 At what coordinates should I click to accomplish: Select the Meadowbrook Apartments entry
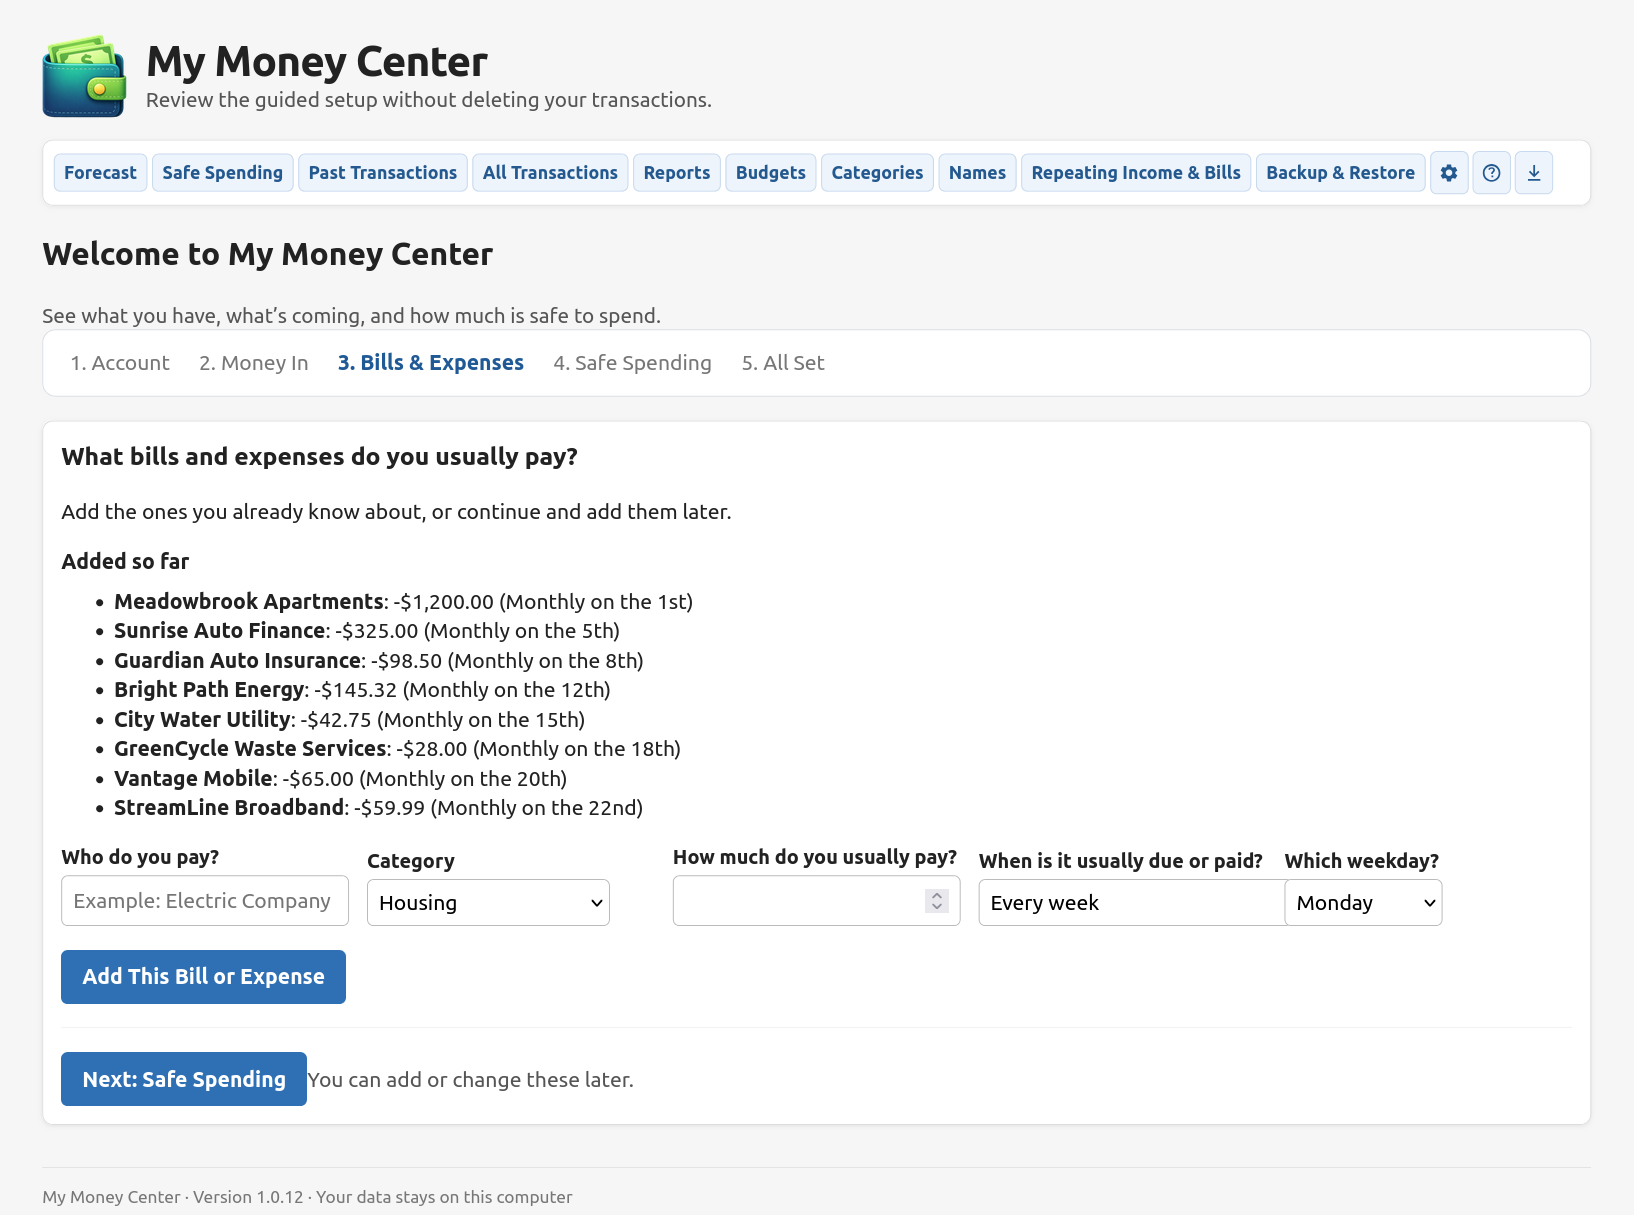pos(403,602)
